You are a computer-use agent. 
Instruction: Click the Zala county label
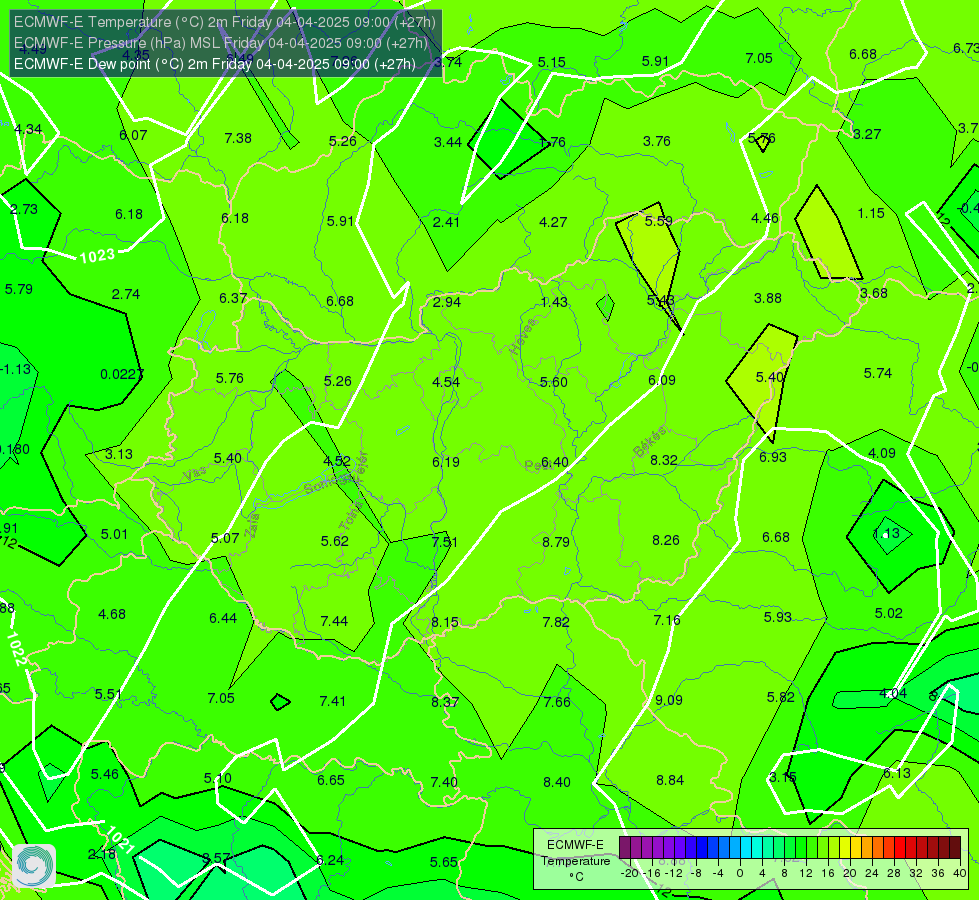[x=252, y=525]
